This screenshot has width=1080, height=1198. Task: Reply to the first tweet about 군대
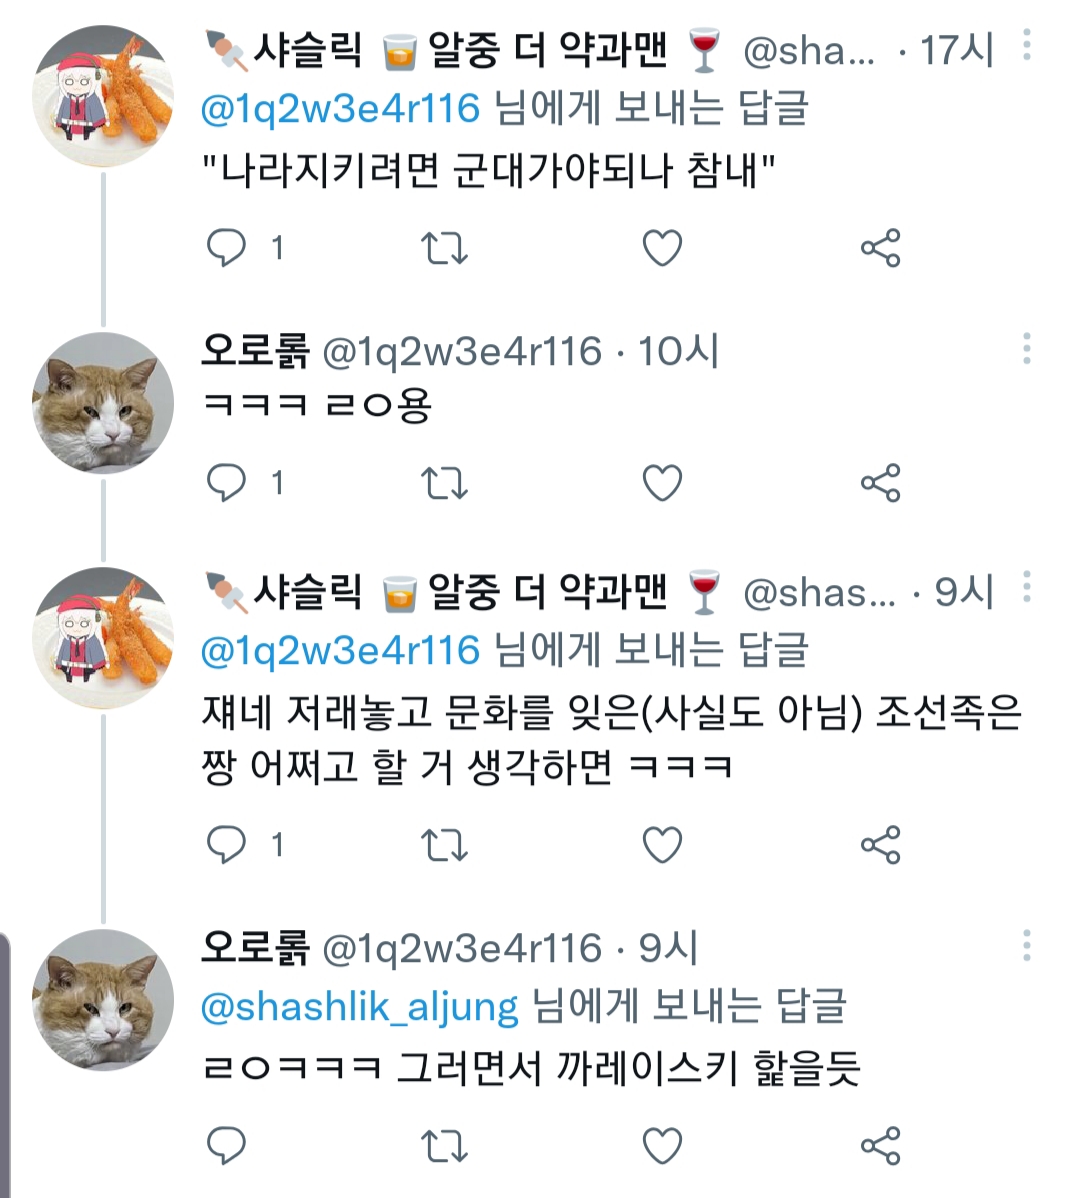pyautogui.click(x=226, y=248)
